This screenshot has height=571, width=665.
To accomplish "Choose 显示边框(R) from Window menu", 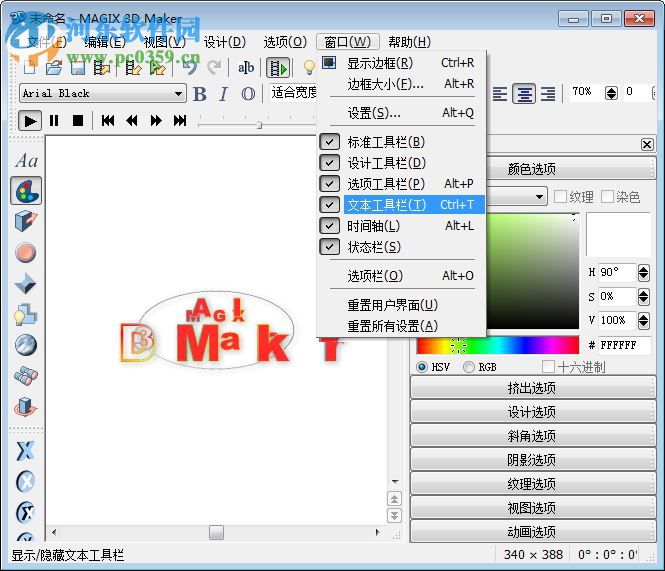I will tap(401, 63).
